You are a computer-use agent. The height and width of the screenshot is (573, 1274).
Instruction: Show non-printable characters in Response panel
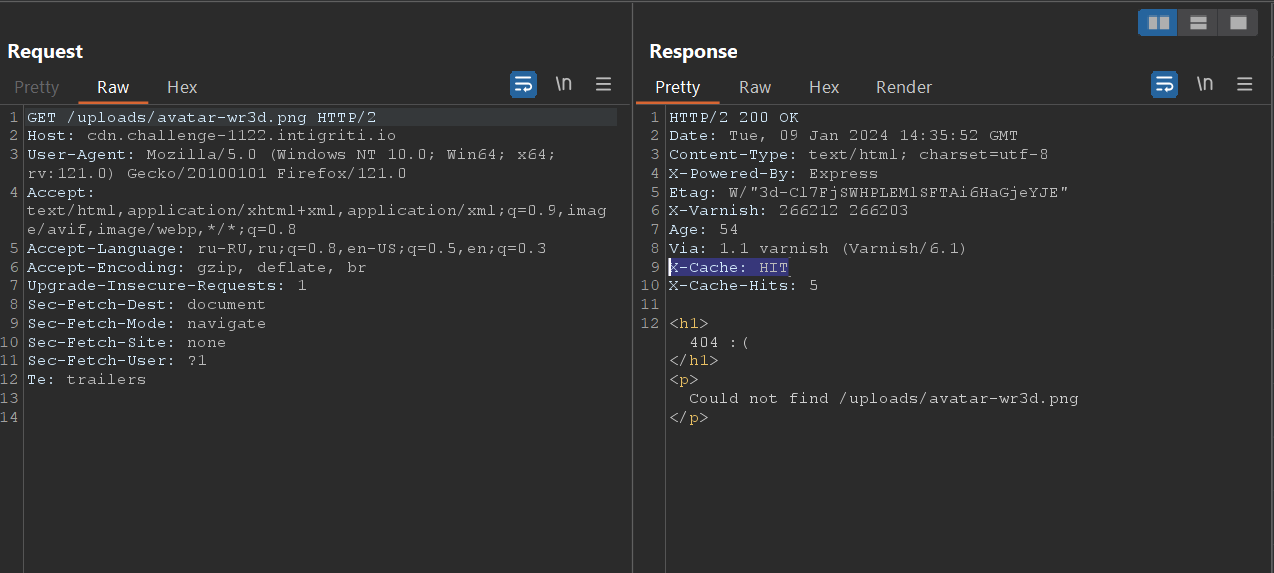point(1205,85)
